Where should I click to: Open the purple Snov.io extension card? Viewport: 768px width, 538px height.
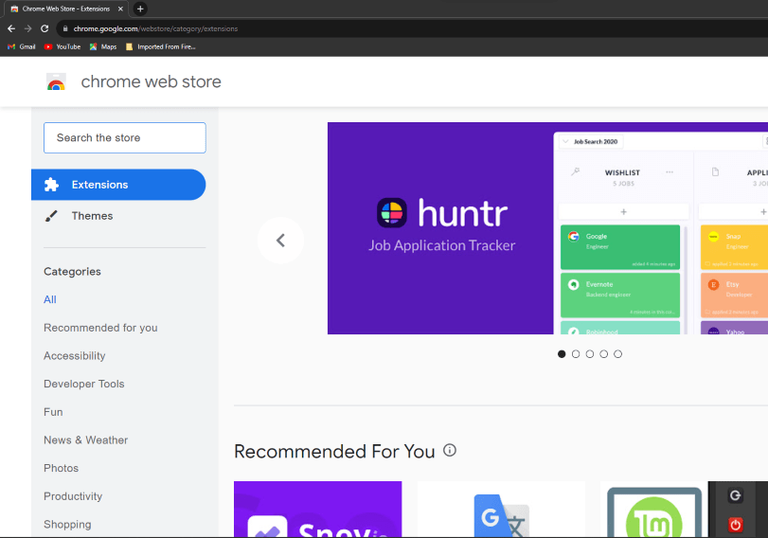318,509
